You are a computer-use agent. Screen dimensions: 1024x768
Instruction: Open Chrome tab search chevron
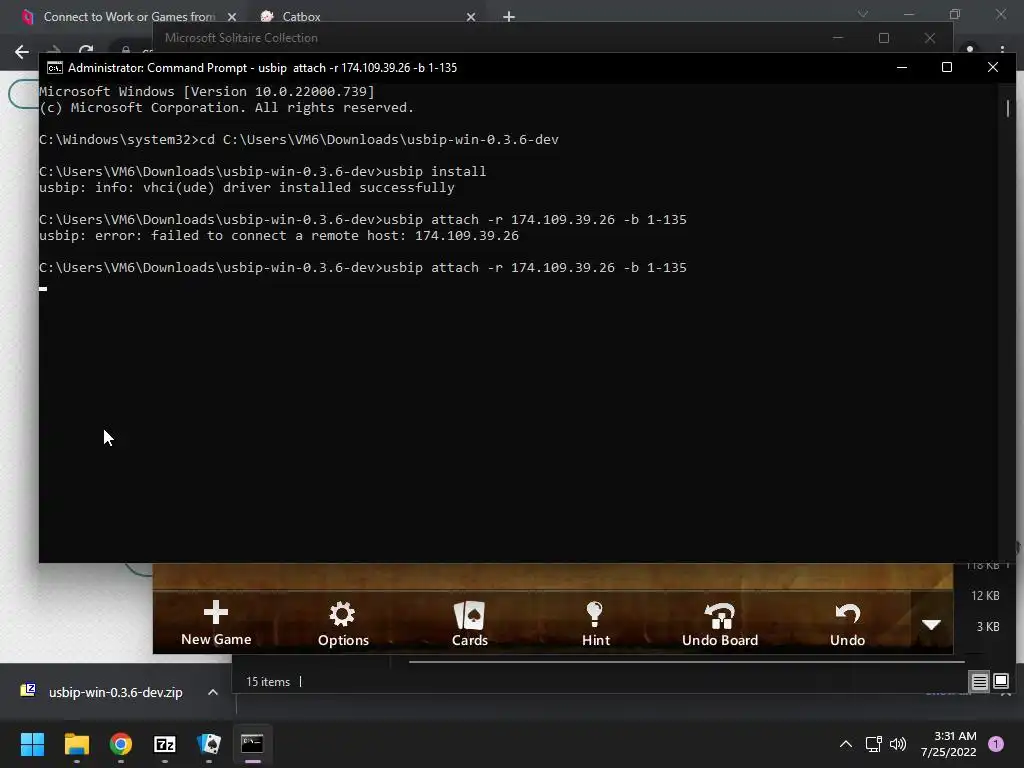(x=863, y=14)
